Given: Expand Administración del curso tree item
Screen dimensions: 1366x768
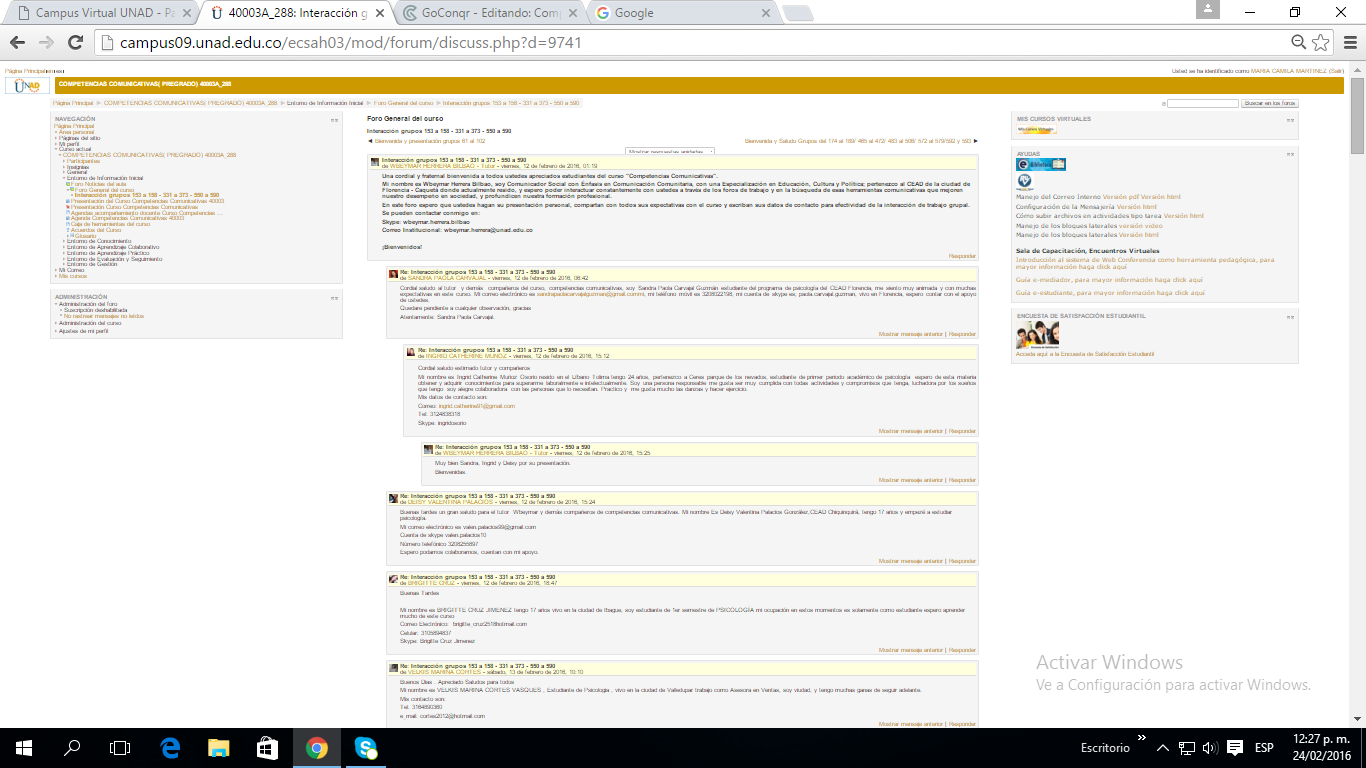Looking at the screenshot, I should point(89,323).
